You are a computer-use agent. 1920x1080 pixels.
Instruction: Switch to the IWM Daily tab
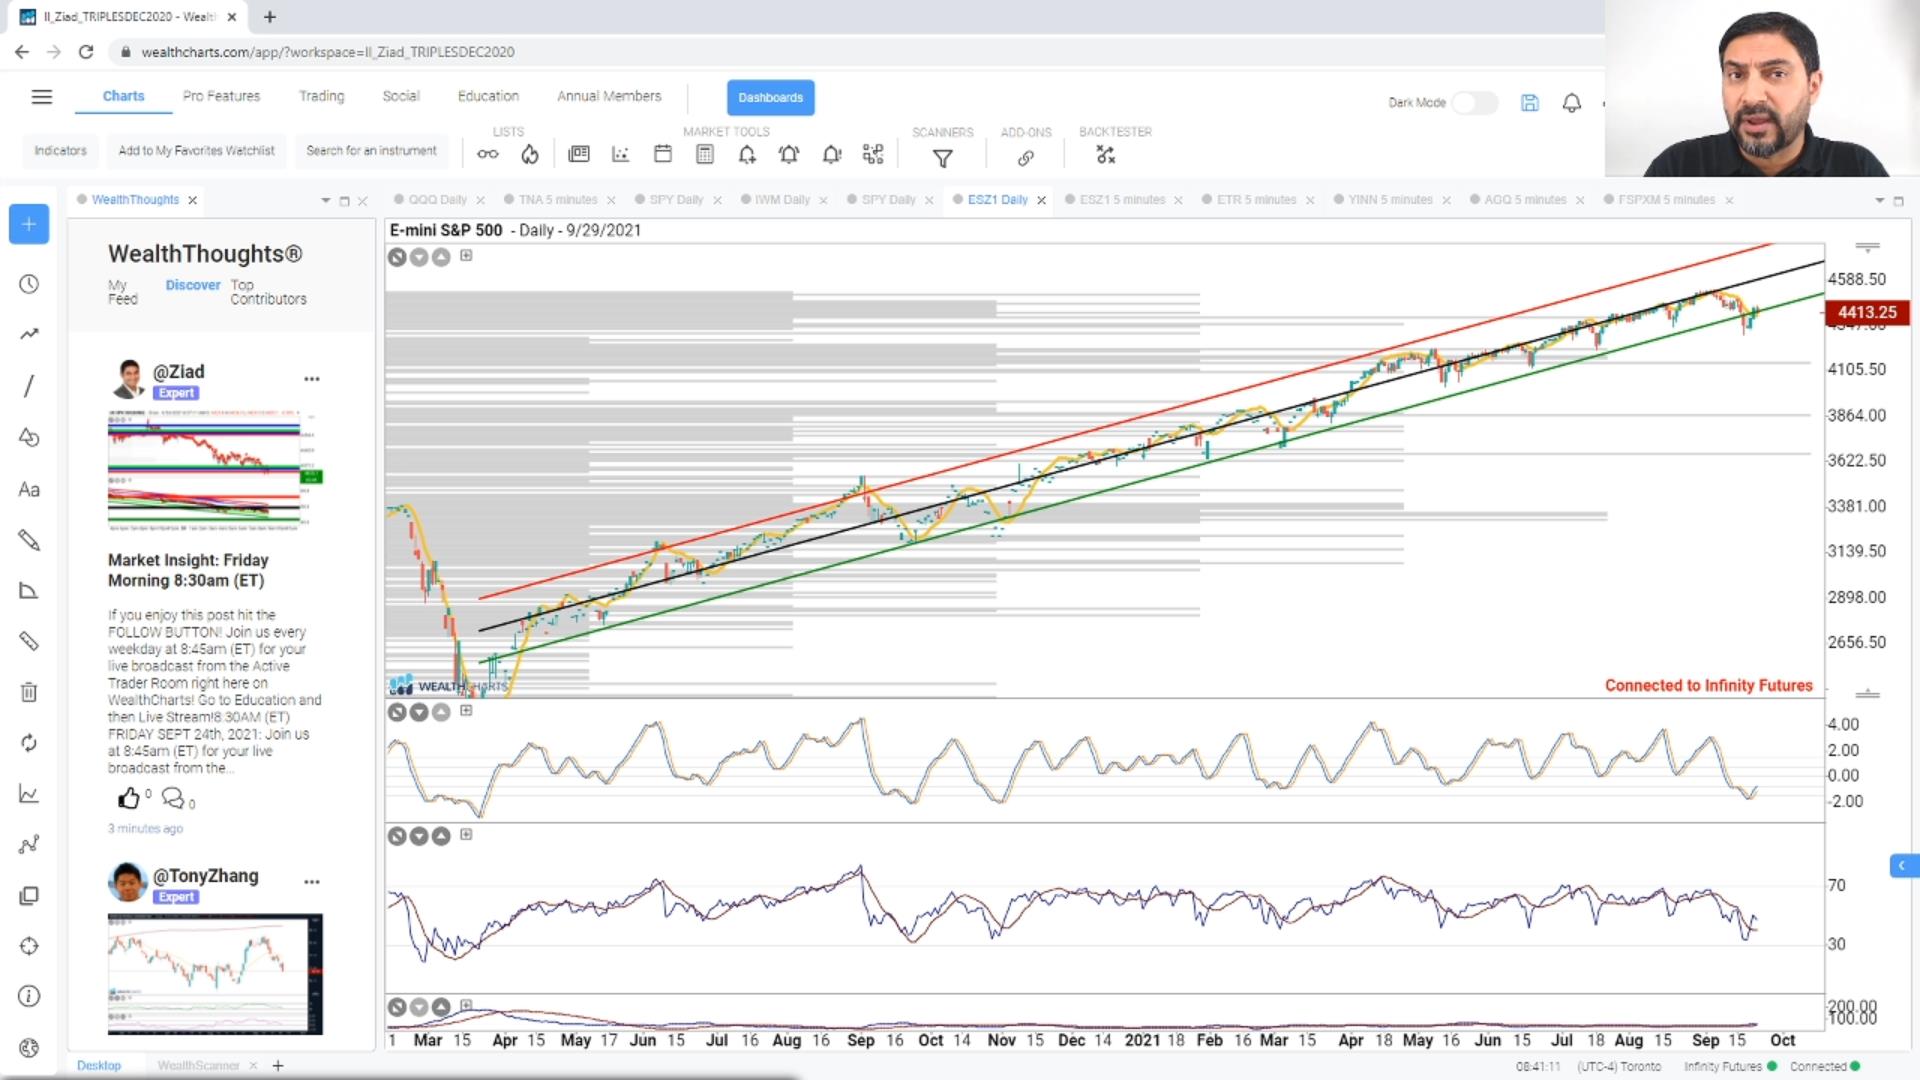click(x=782, y=200)
